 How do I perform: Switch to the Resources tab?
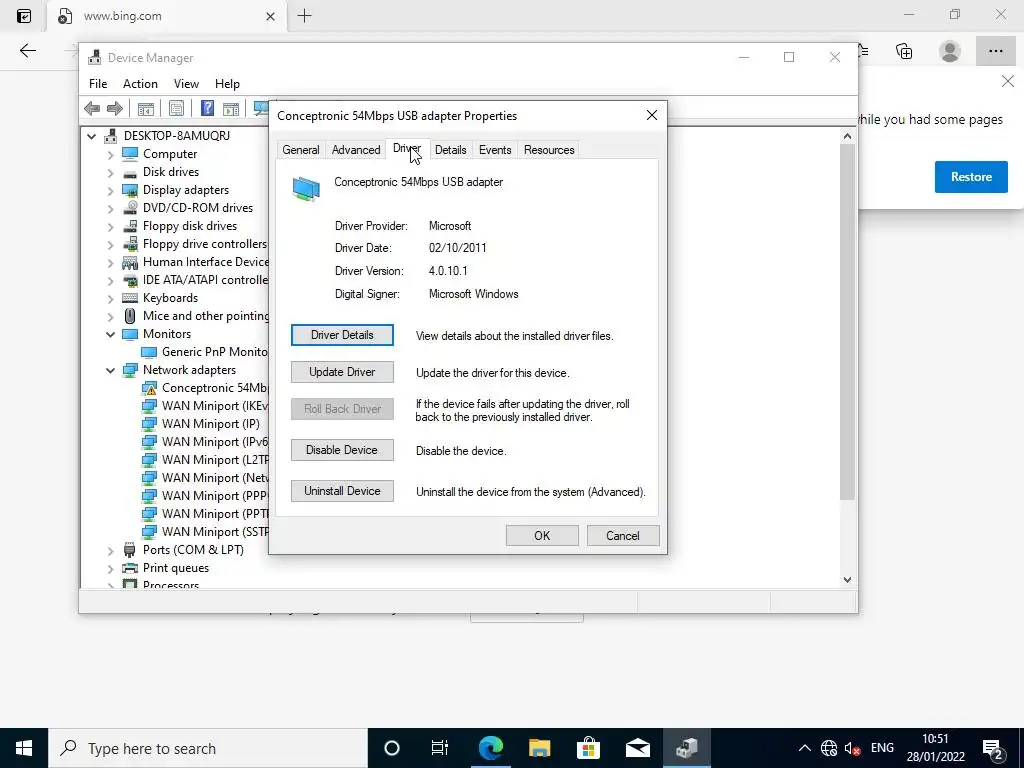pyautogui.click(x=549, y=150)
